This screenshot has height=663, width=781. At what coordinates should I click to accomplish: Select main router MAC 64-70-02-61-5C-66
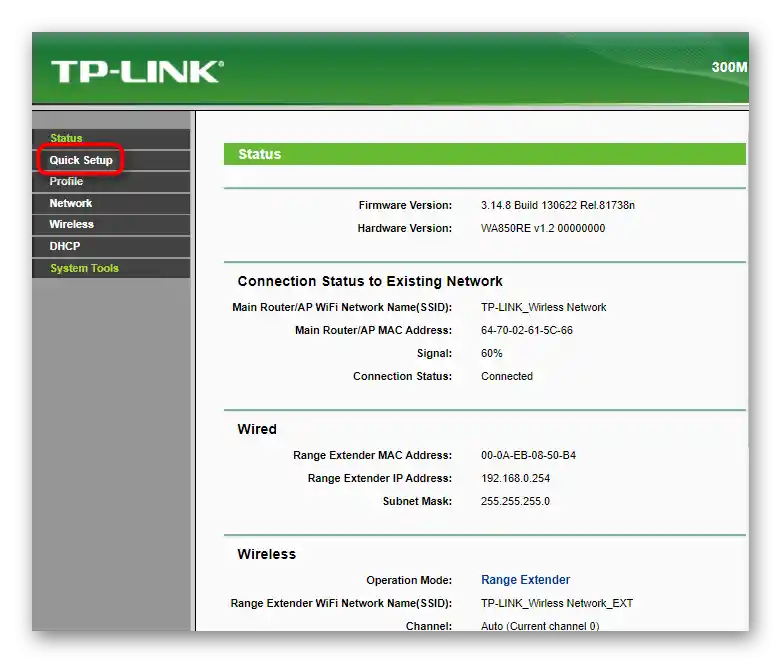coord(527,330)
